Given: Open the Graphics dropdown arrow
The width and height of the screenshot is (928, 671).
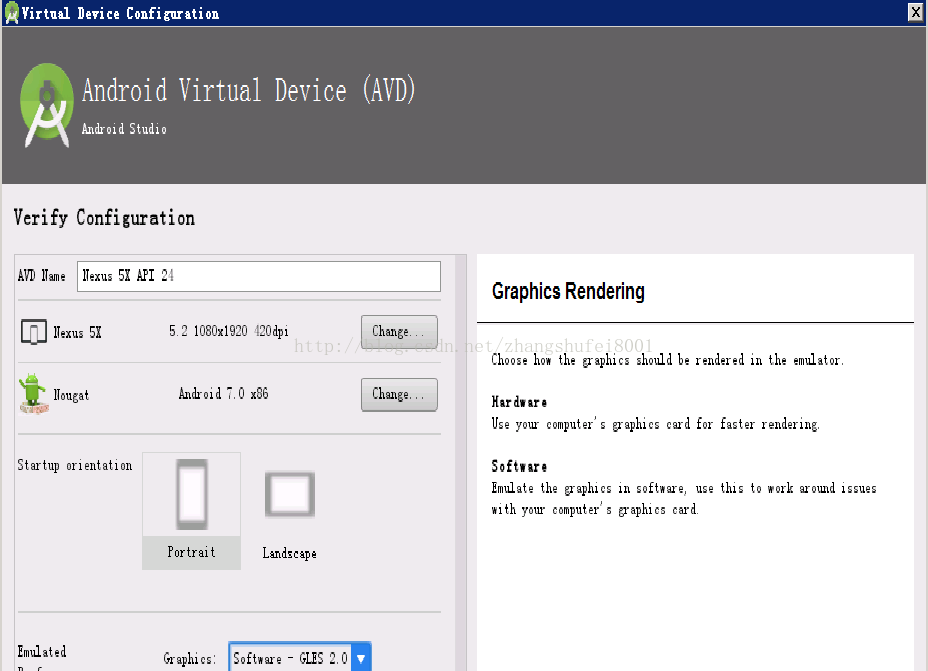Looking at the screenshot, I should point(361,658).
